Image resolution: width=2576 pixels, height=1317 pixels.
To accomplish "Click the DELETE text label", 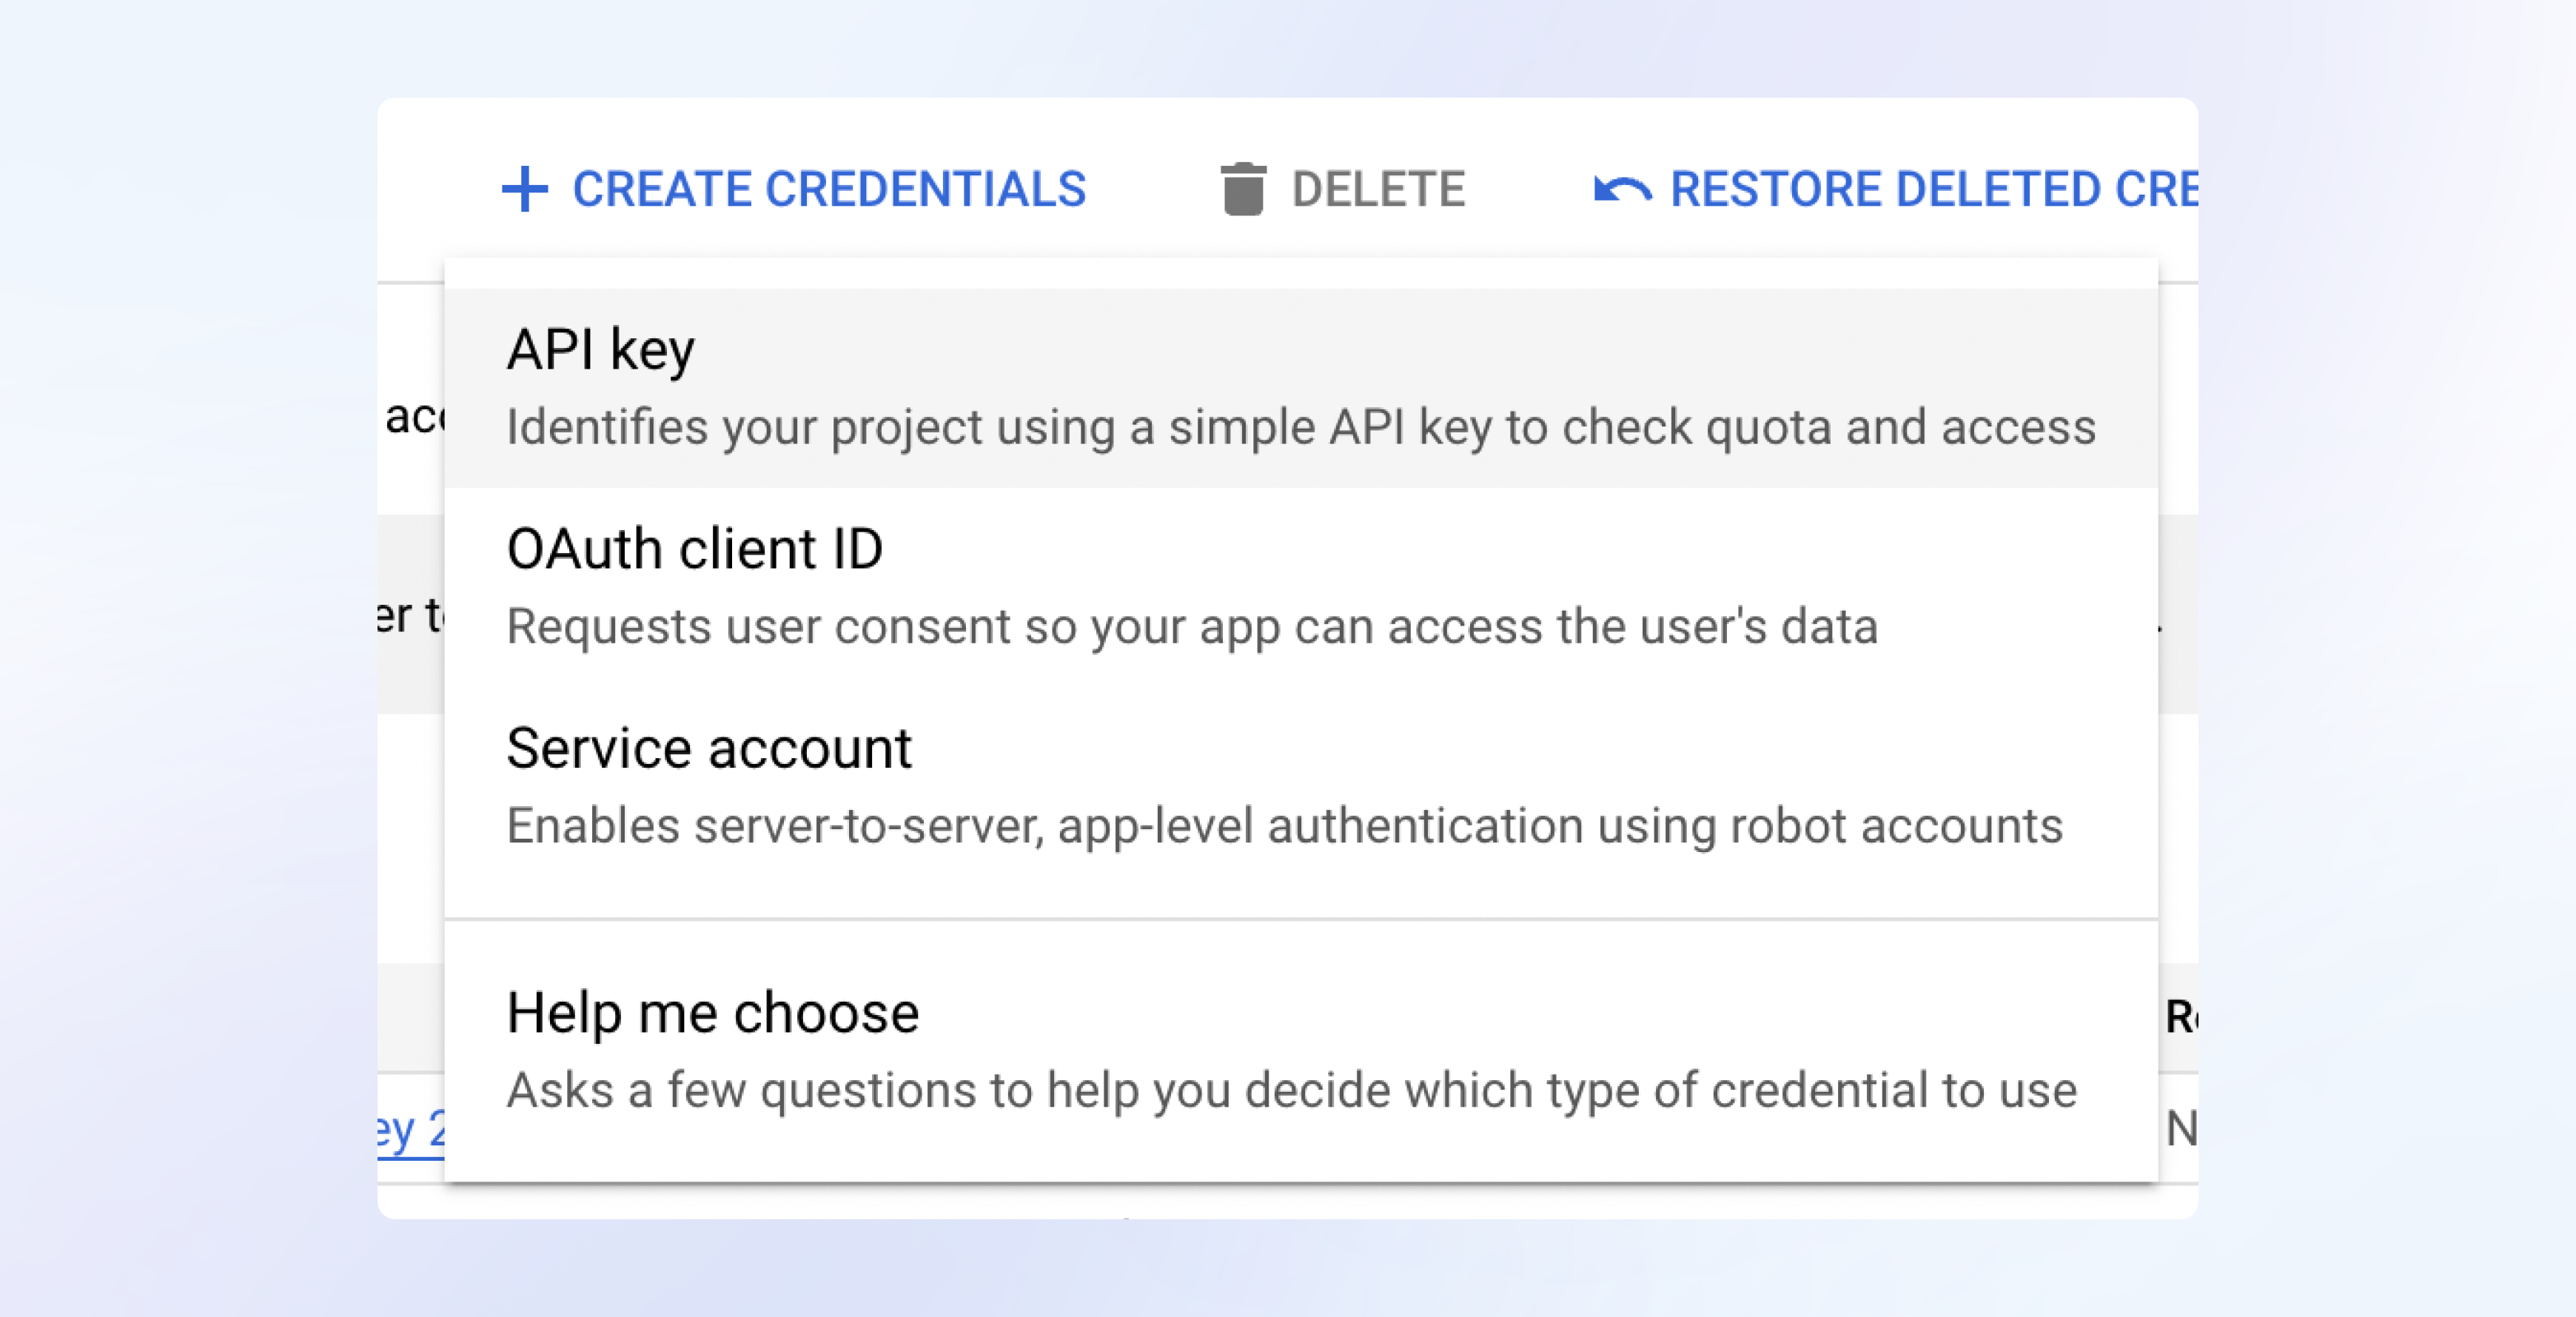I will pos(1378,189).
